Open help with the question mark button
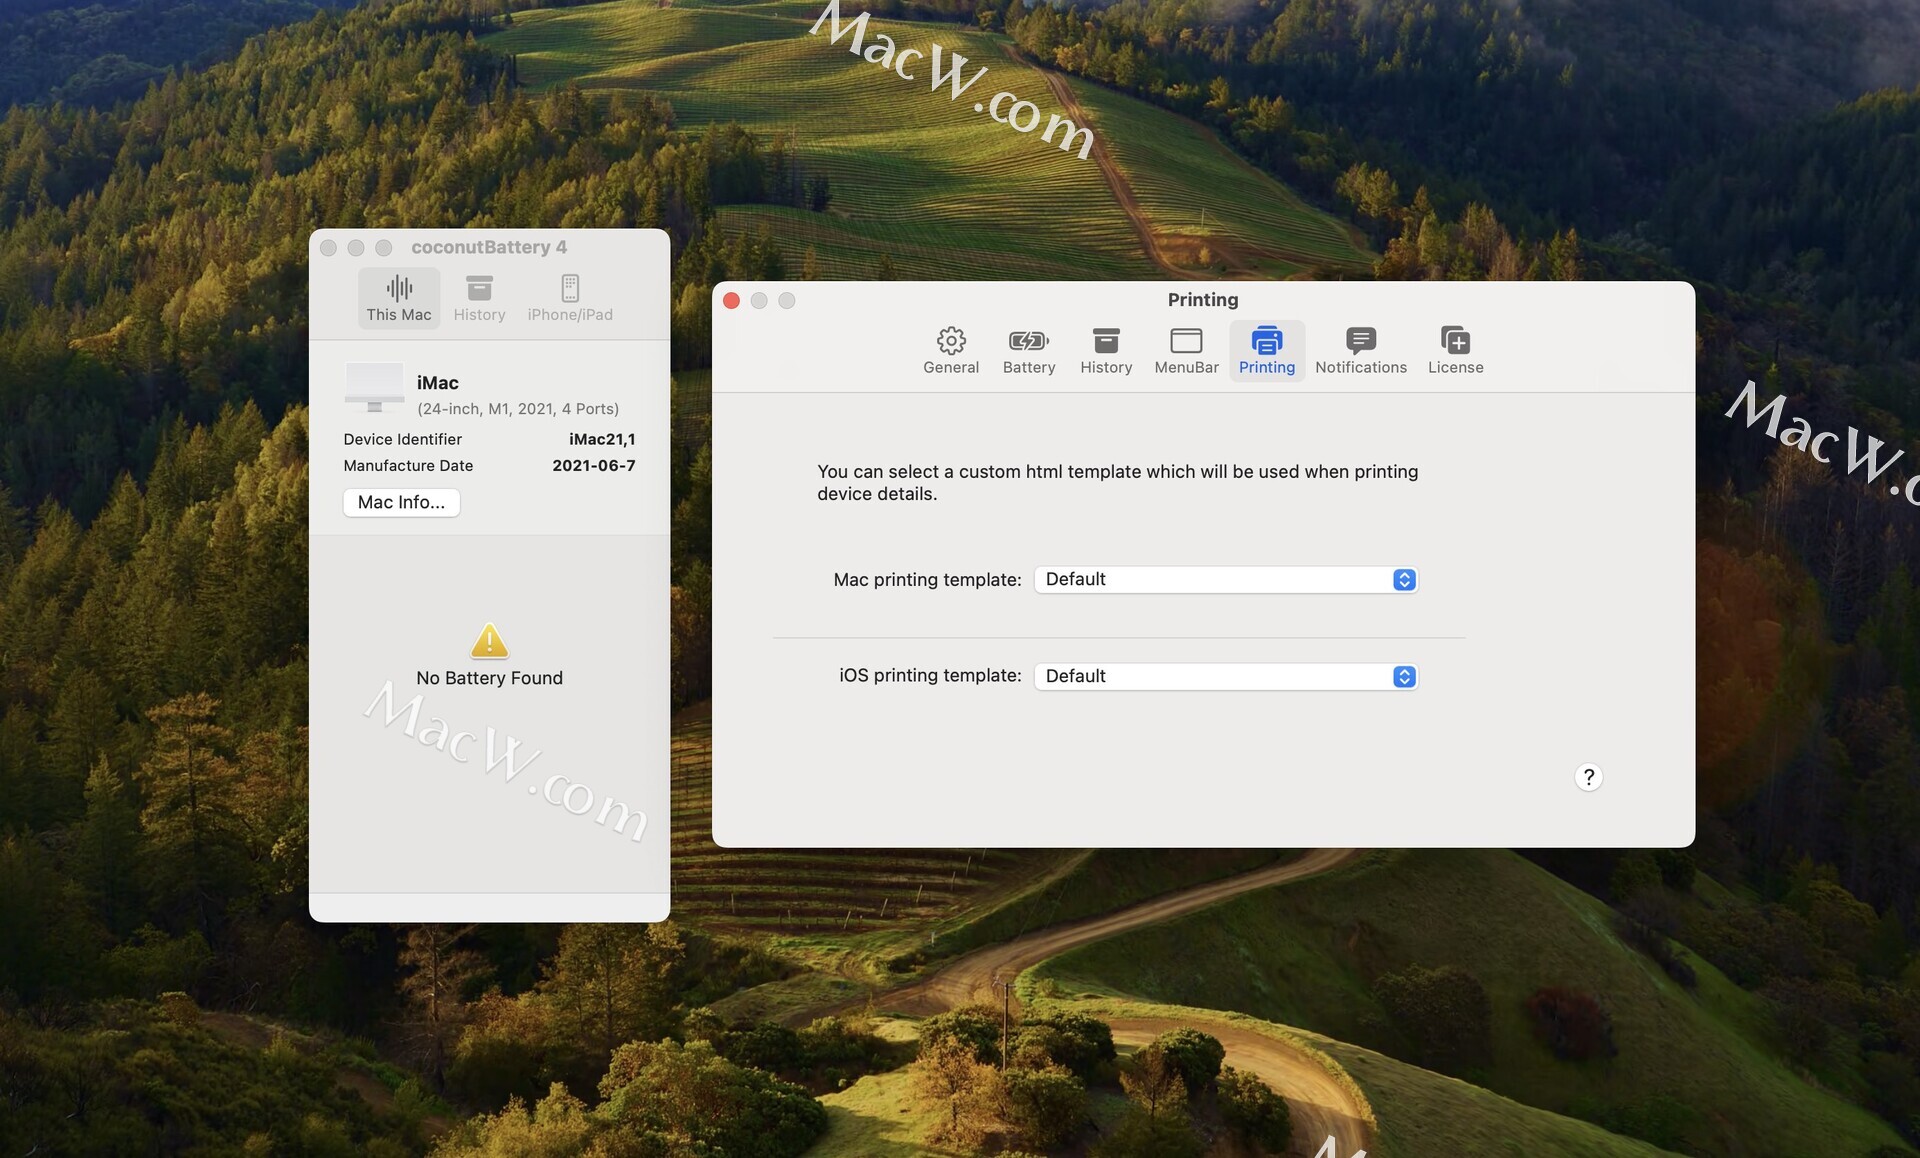Screen dimensions: 1920x1158 click(x=1588, y=777)
